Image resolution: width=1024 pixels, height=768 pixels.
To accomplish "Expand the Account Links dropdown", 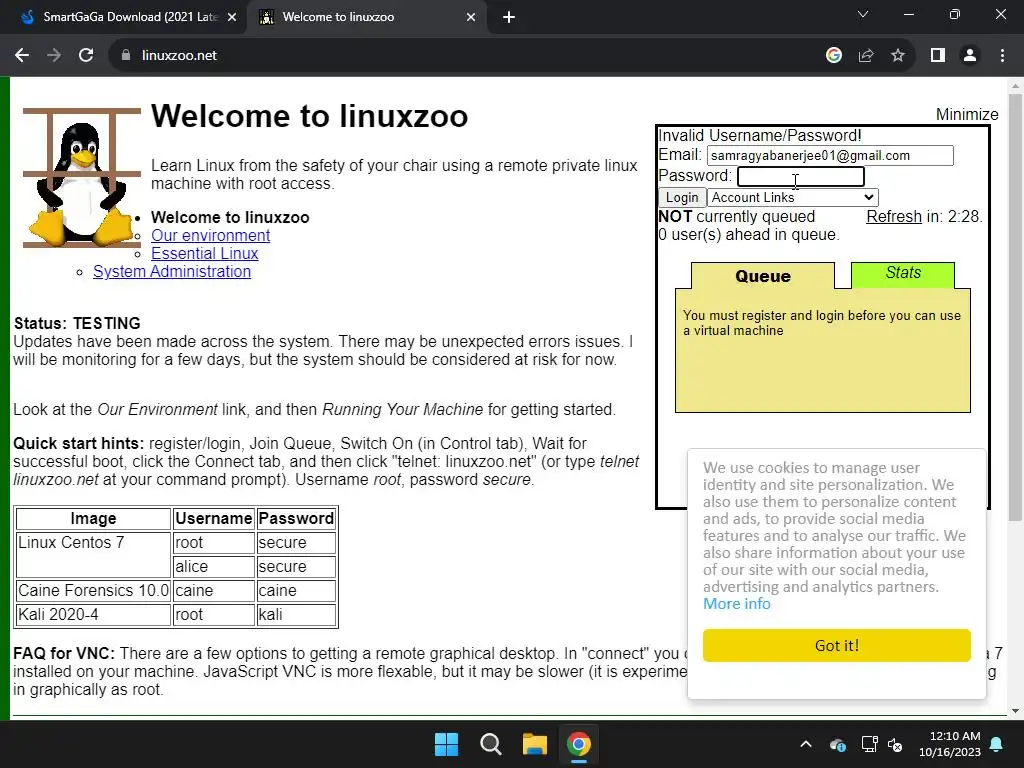I will [x=793, y=197].
